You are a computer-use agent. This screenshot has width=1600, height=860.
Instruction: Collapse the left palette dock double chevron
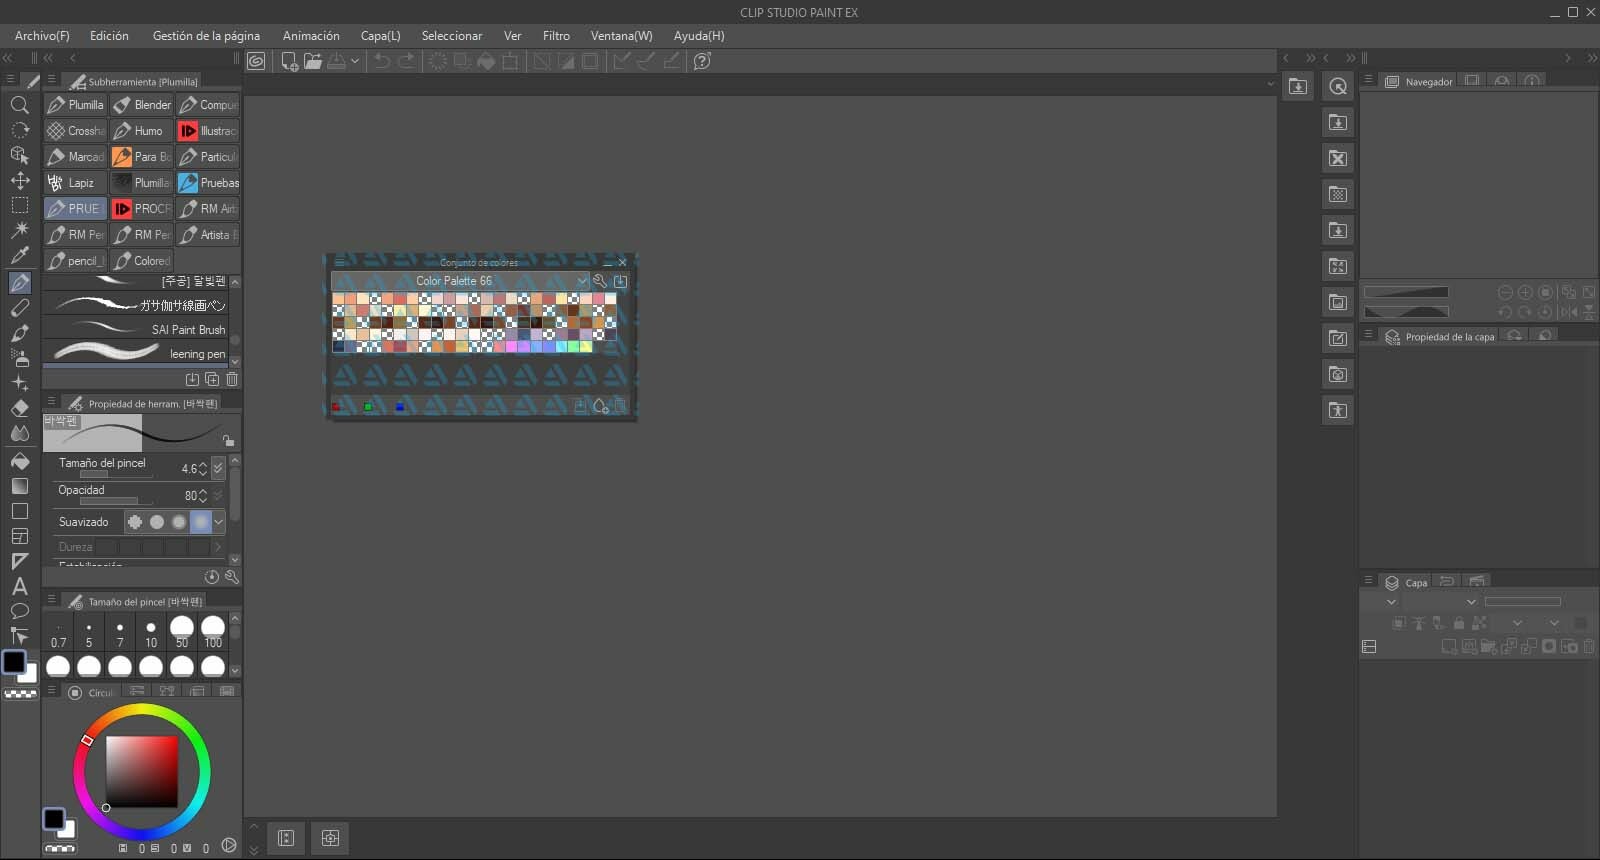point(8,58)
